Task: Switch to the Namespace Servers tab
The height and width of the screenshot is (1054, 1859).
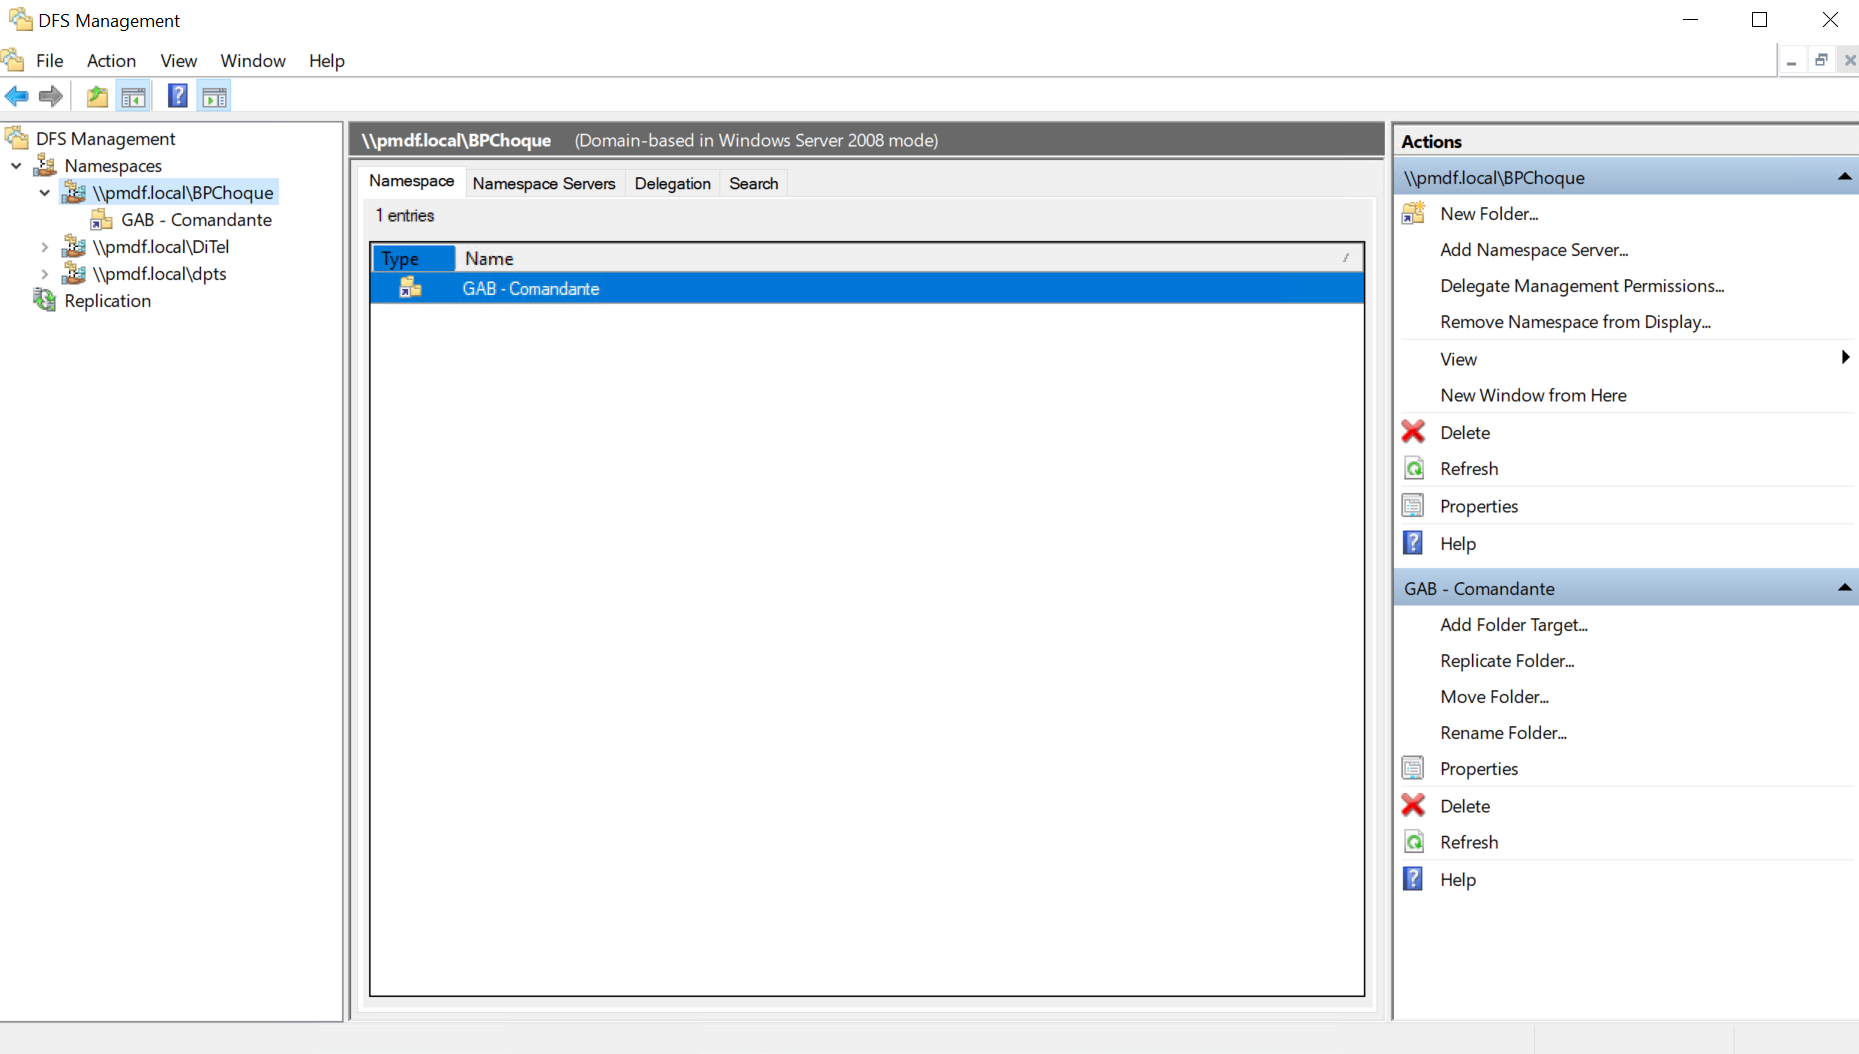Action: point(544,183)
